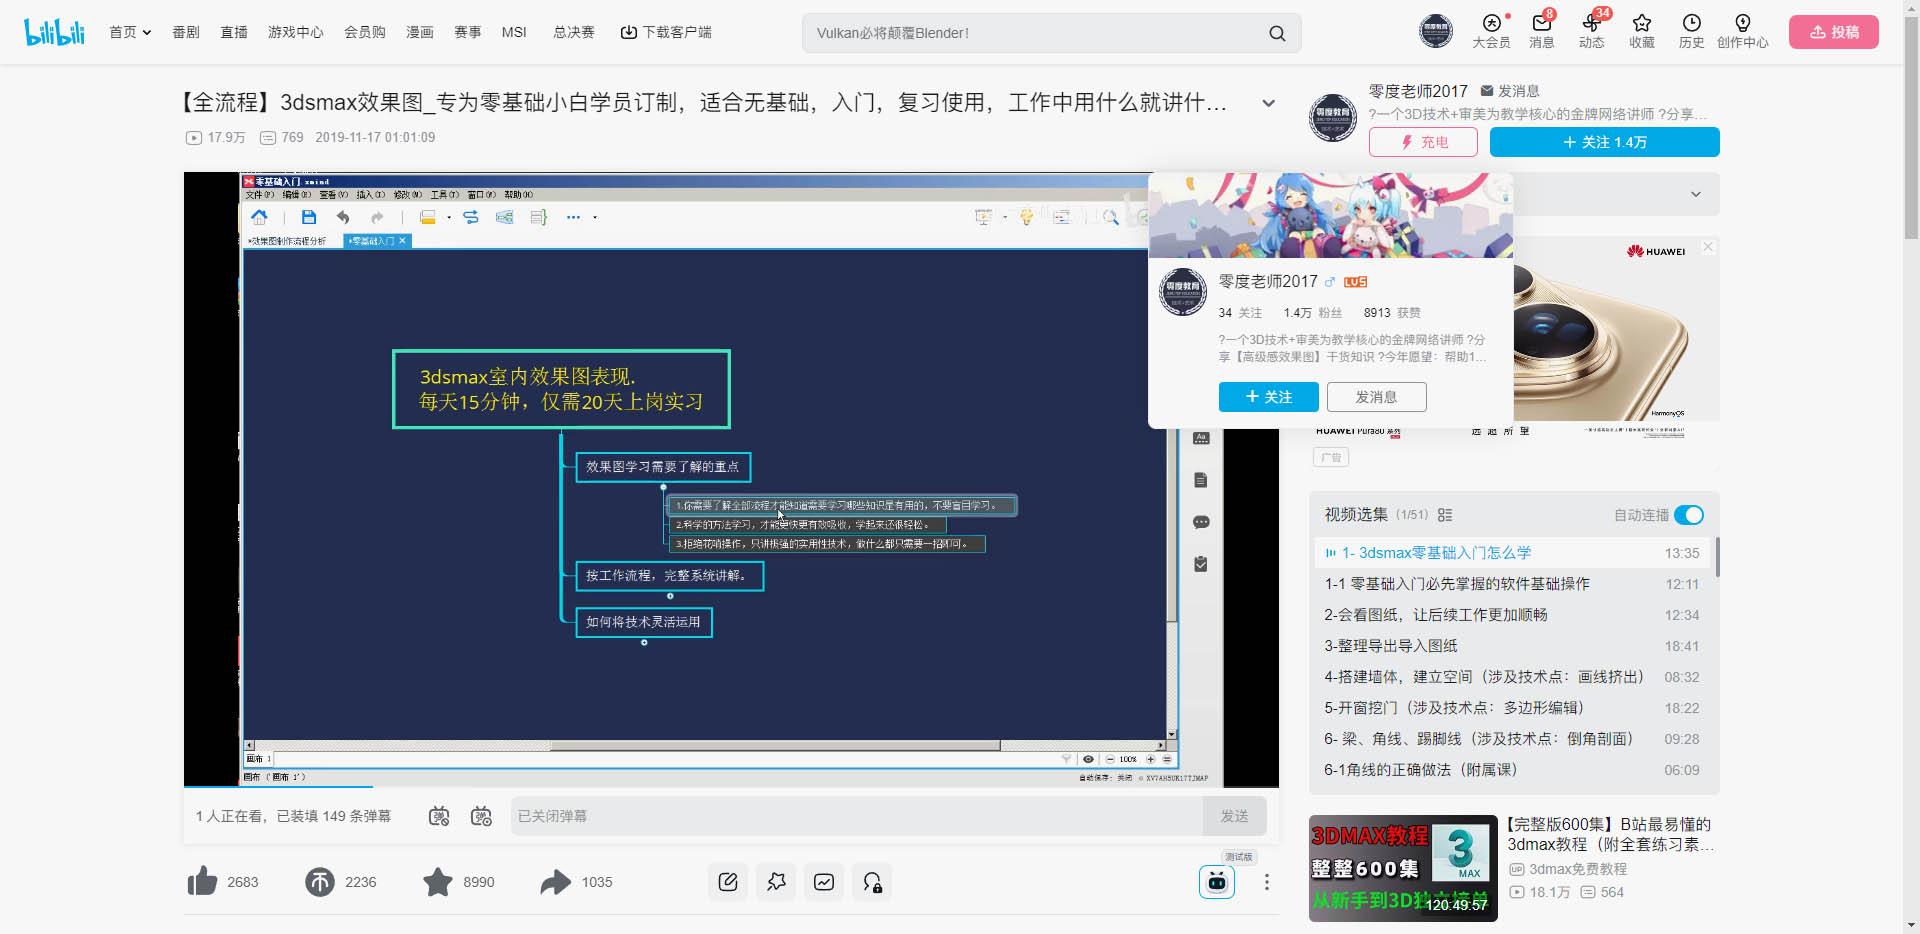Share the video with arrow icon
Image resolution: width=1920 pixels, height=934 pixels.
pyautogui.click(x=555, y=881)
